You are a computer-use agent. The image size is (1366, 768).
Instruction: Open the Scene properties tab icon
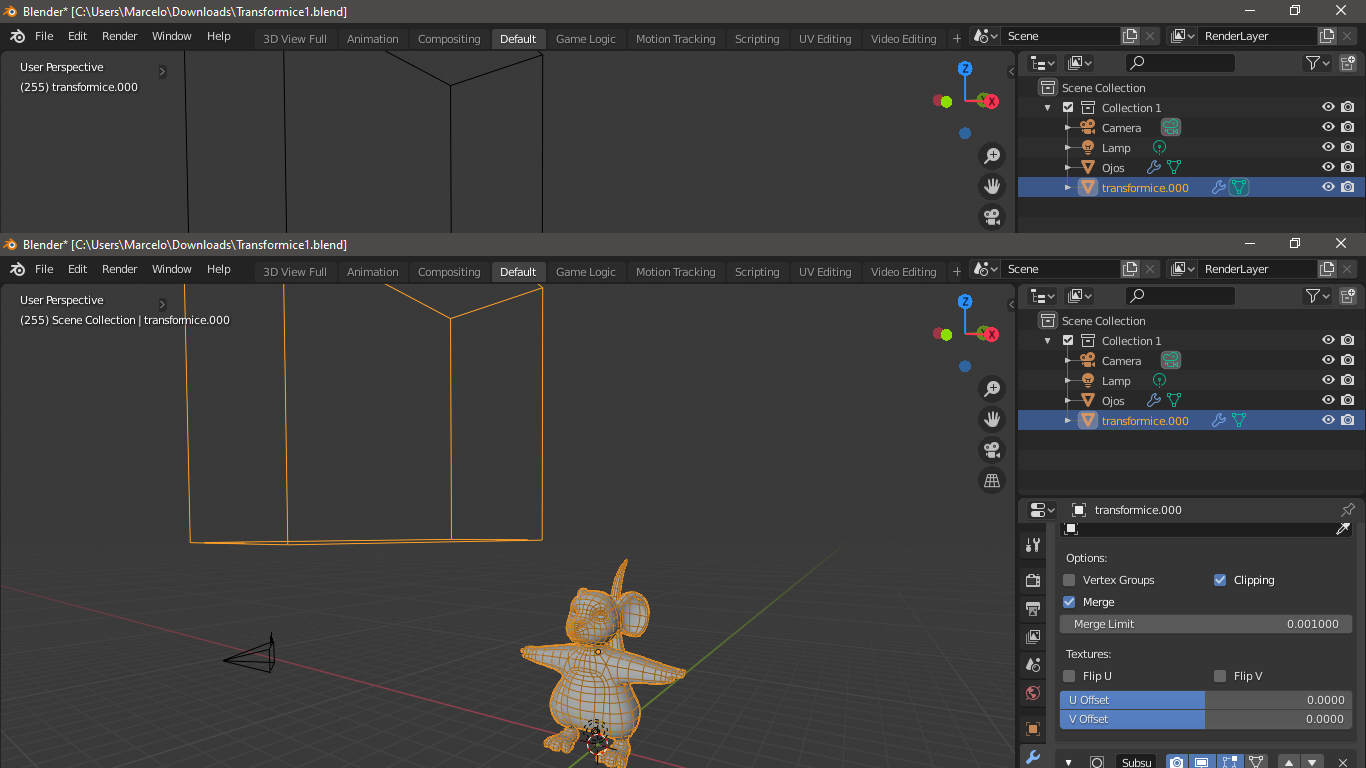[x=1033, y=664]
